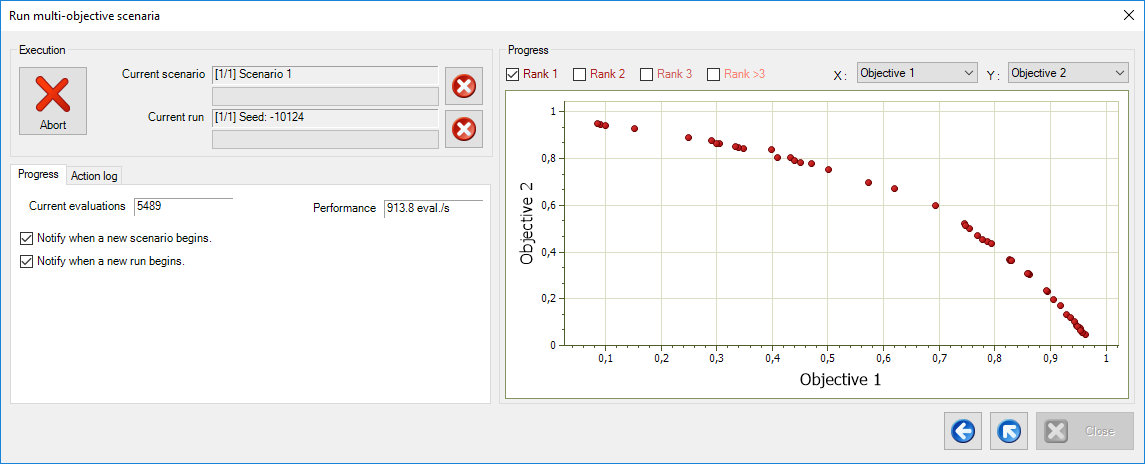Click the blue back arrow button

tap(963, 431)
